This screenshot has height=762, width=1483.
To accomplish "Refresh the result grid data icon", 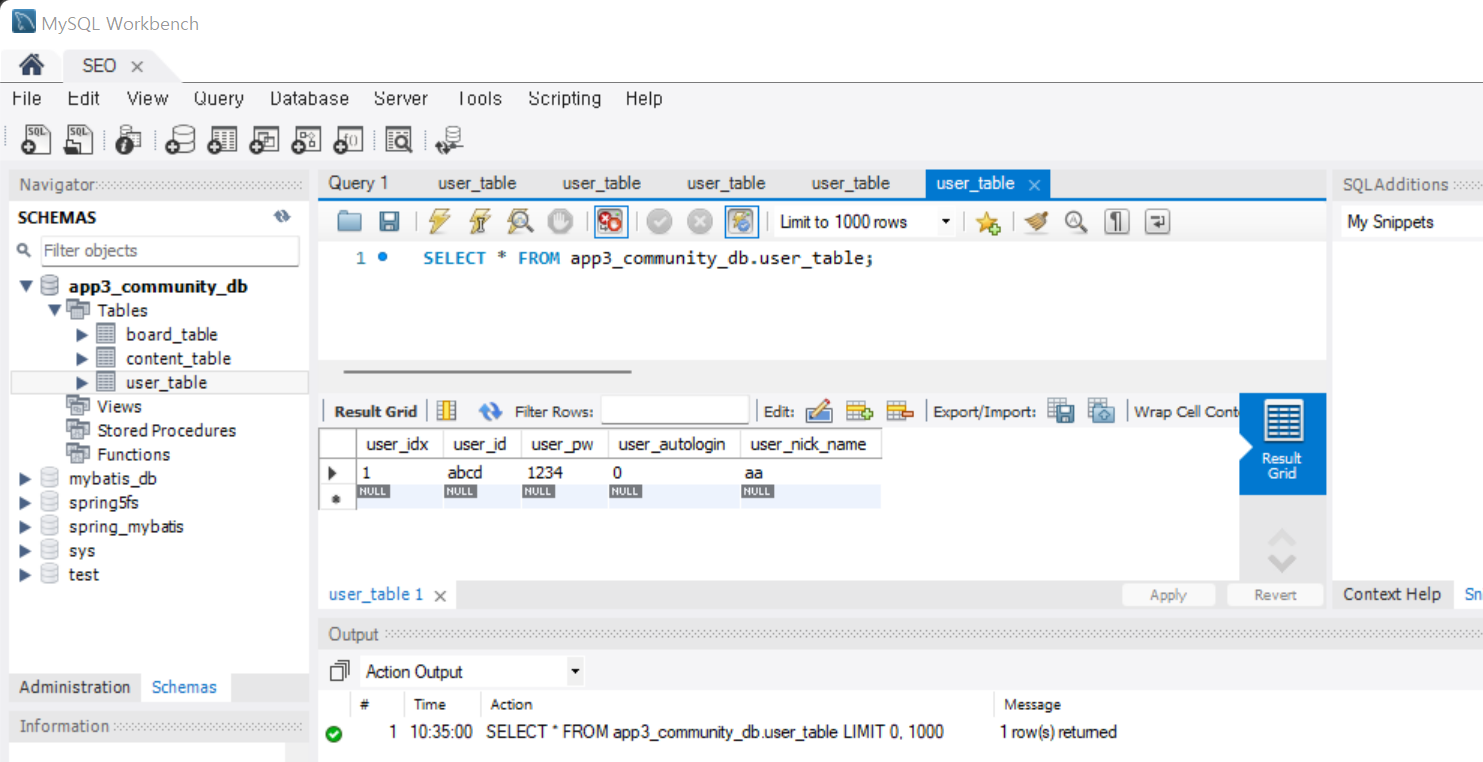I will (x=490, y=411).
